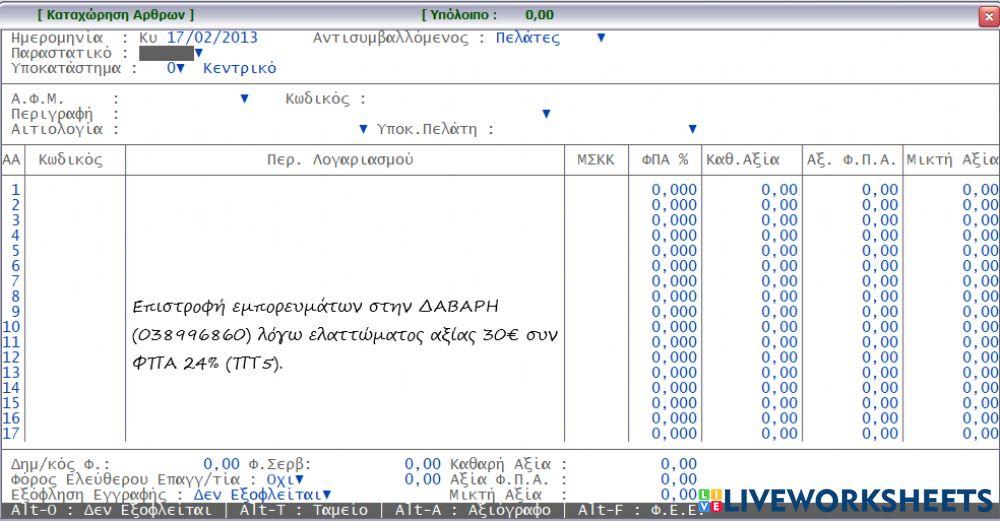Screen dimensions: 1000x521
Task: Click the ΦΠΑ % column header
Action: pos(665,160)
